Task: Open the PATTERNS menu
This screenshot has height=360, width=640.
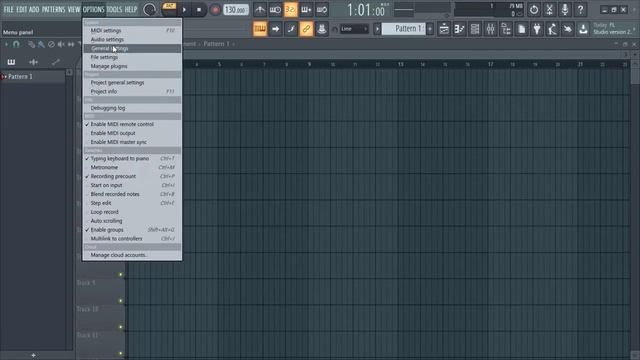Action: [53, 9]
